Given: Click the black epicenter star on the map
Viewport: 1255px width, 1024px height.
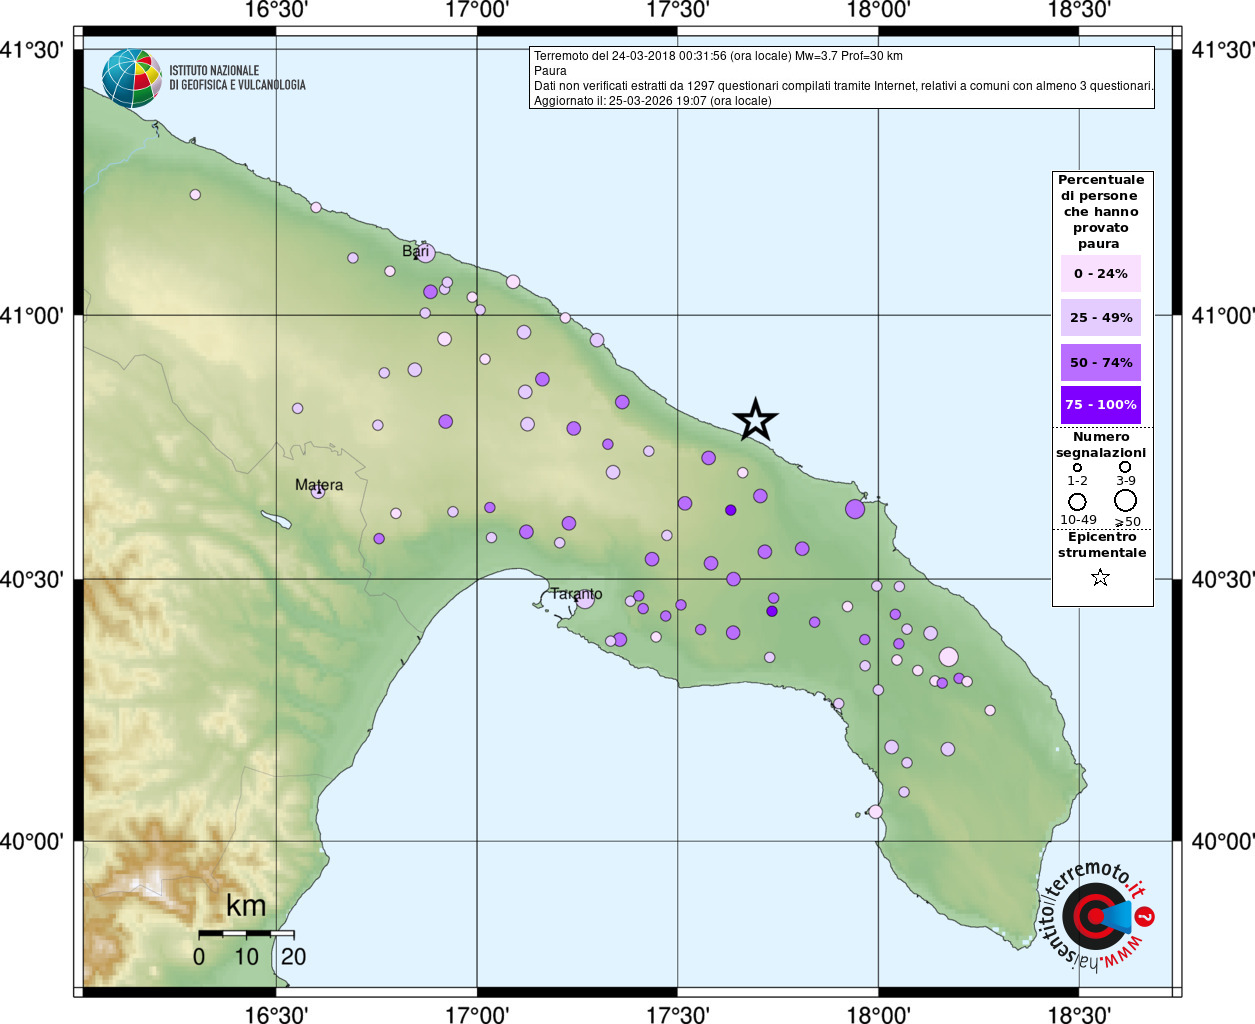Looking at the screenshot, I should [x=755, y=420].
